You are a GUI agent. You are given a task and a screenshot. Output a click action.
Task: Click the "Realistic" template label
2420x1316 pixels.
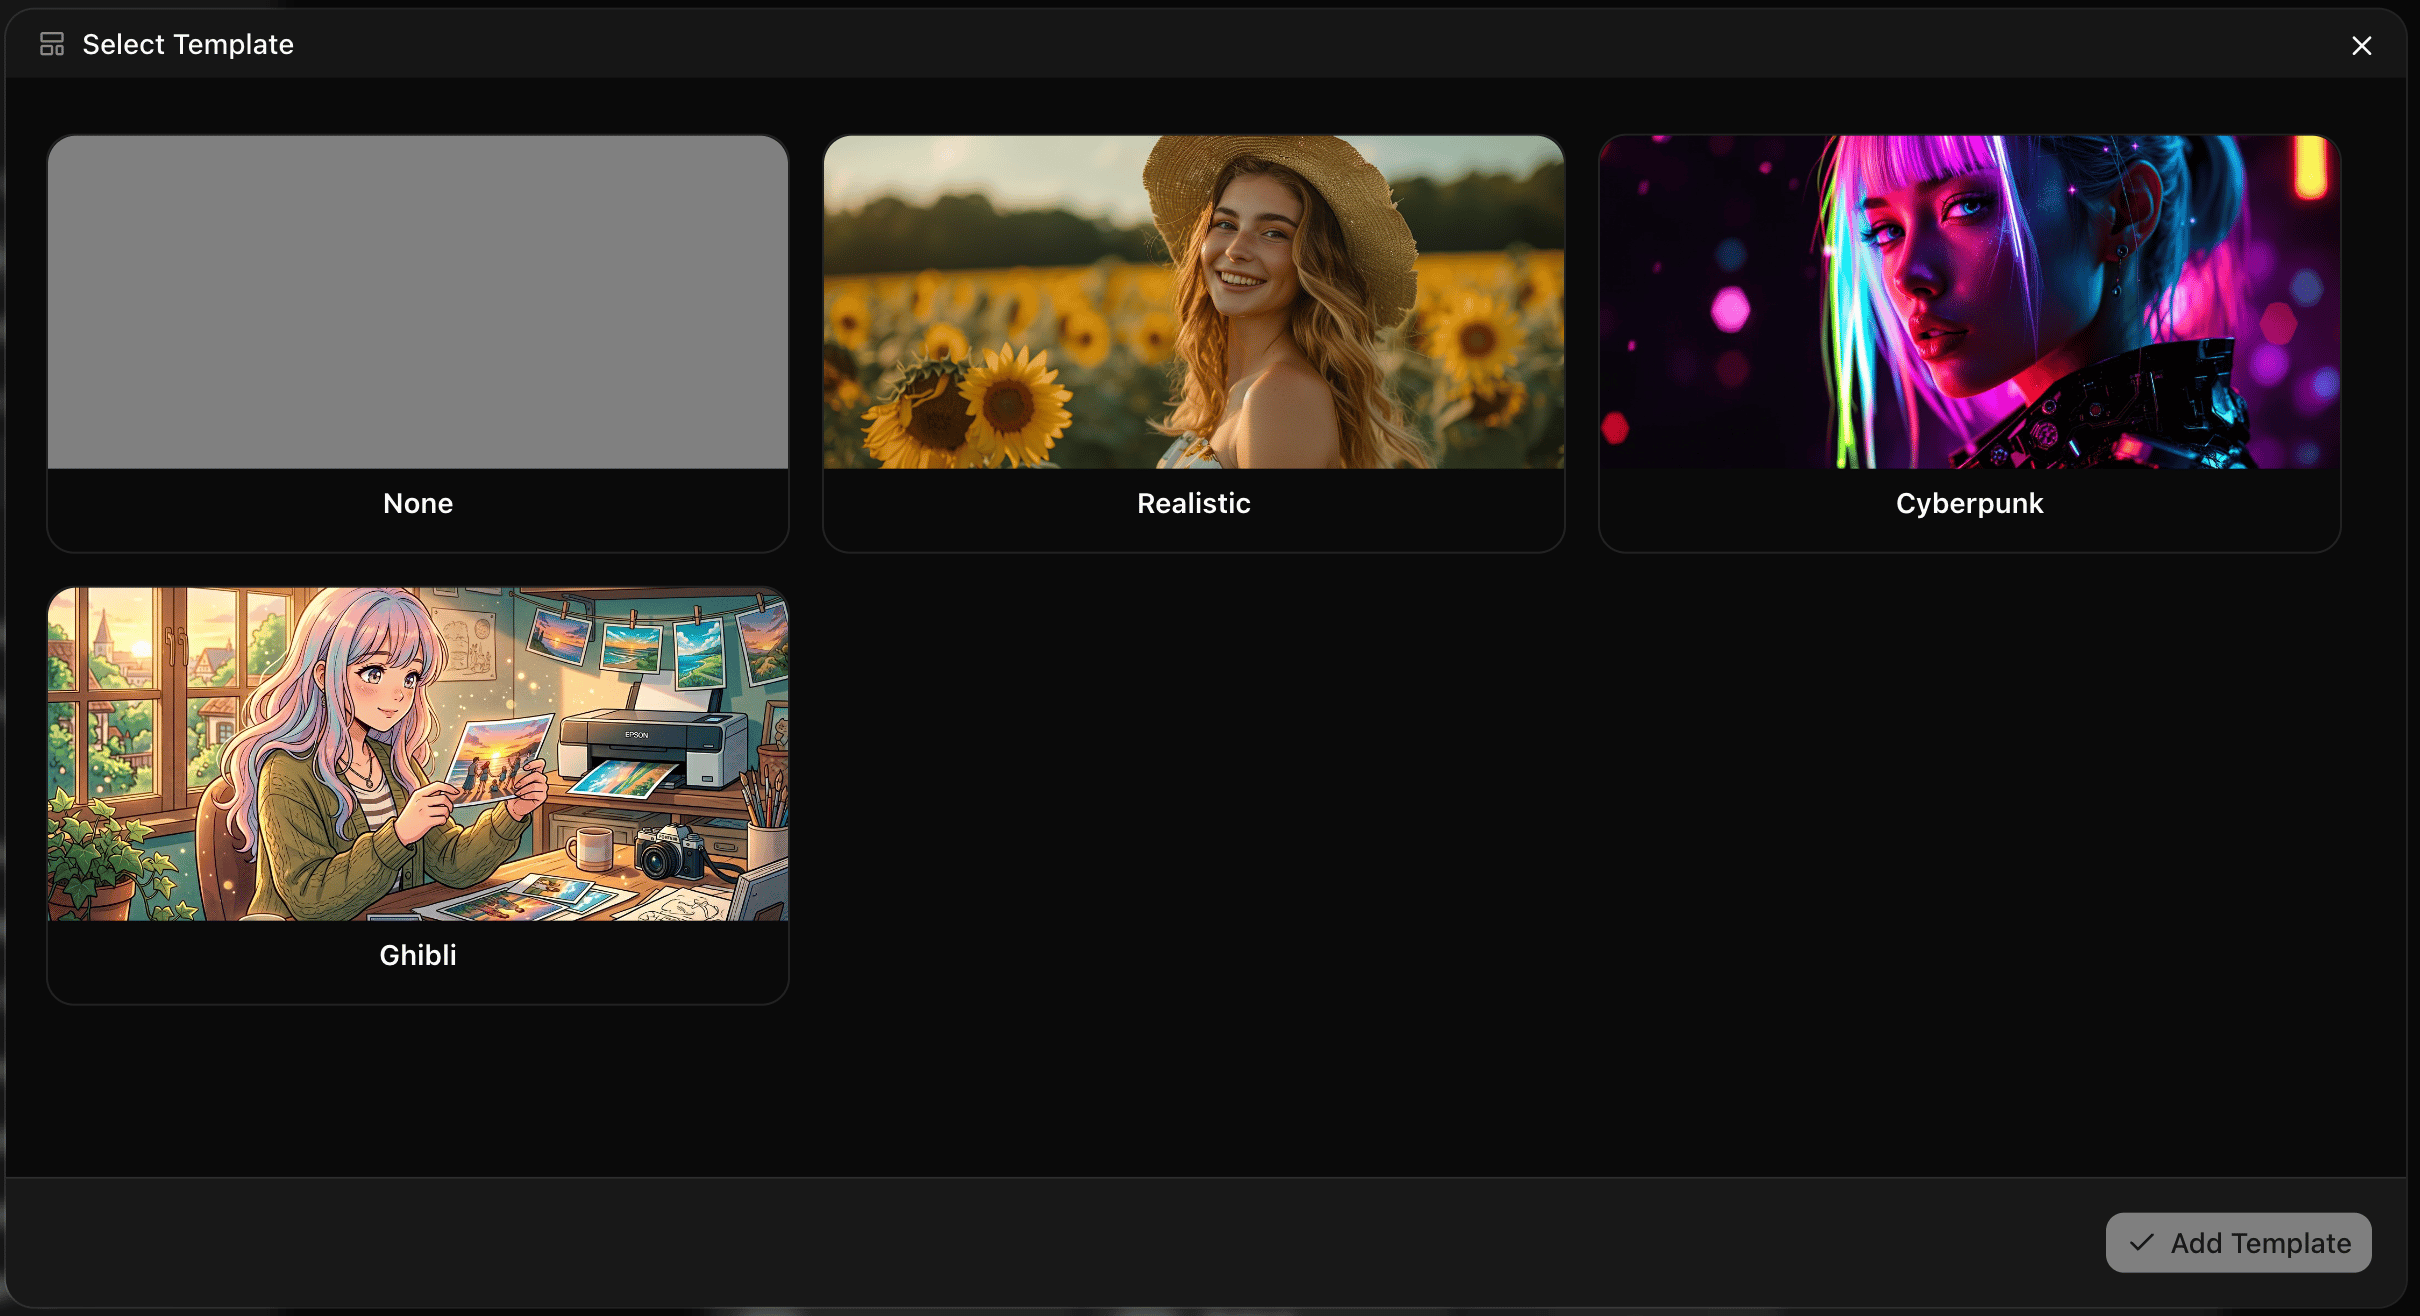point(1193,503)
